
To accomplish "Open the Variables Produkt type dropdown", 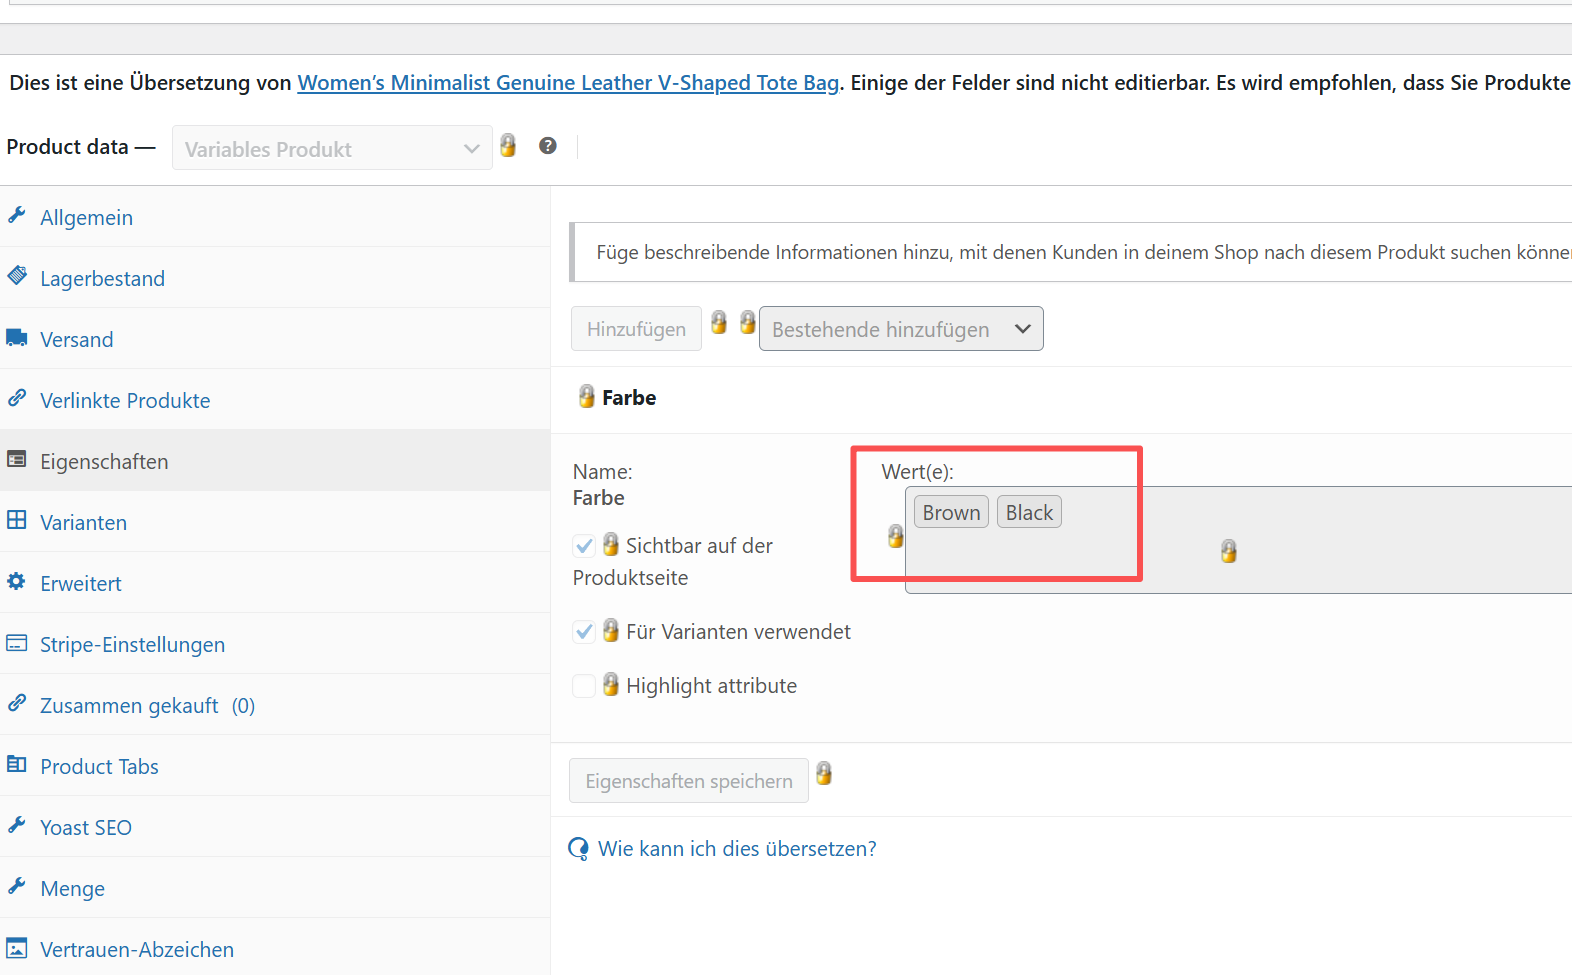I will pos(332,149).
